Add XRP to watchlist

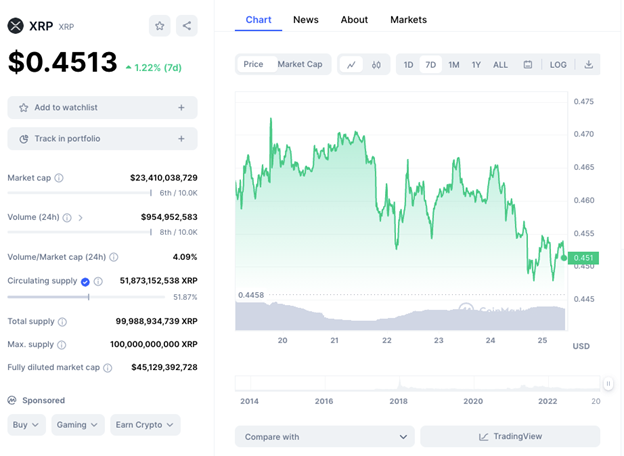click(102, 107)
